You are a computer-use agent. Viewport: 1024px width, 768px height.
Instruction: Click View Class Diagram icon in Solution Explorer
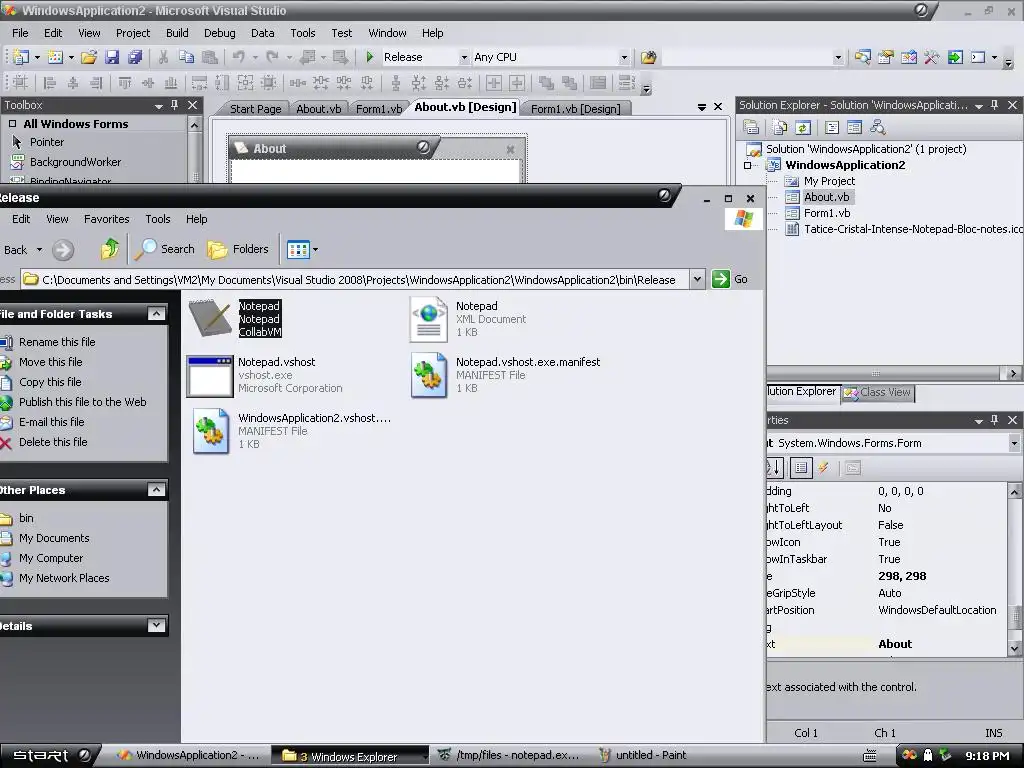pos(878,127)
